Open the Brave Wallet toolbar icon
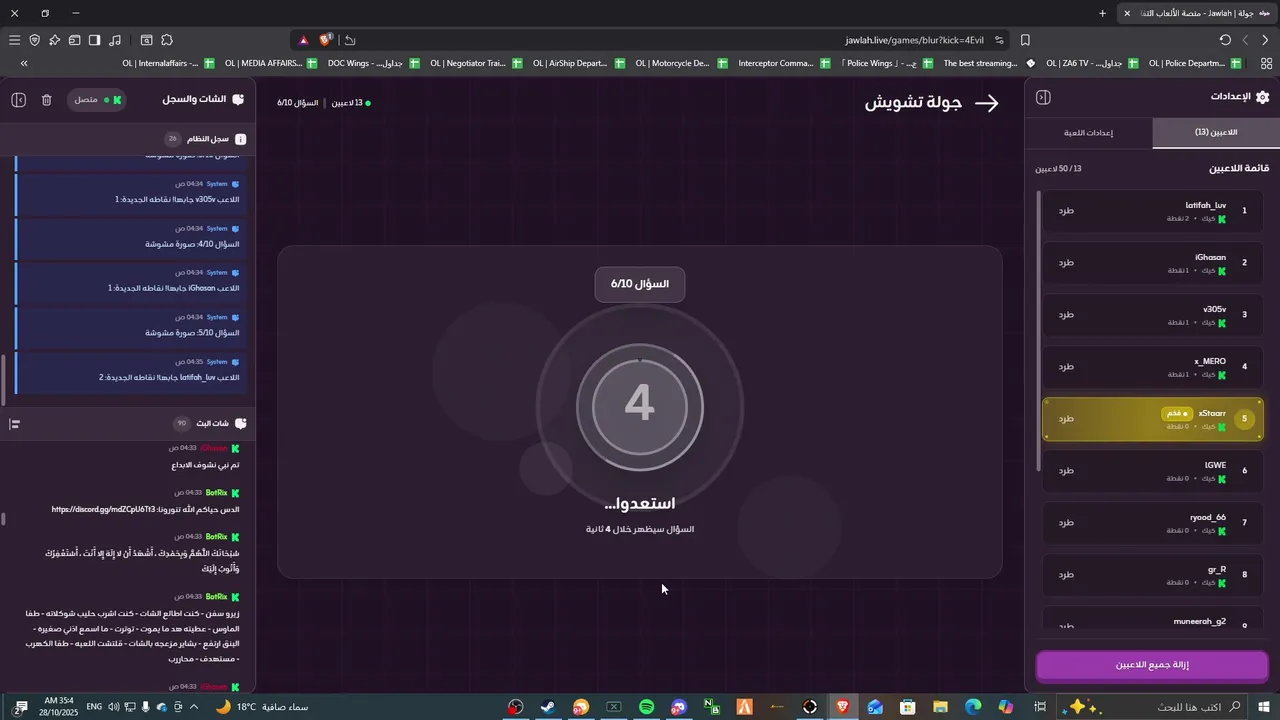Screen dimensions: 1280x720 [74, 40]
